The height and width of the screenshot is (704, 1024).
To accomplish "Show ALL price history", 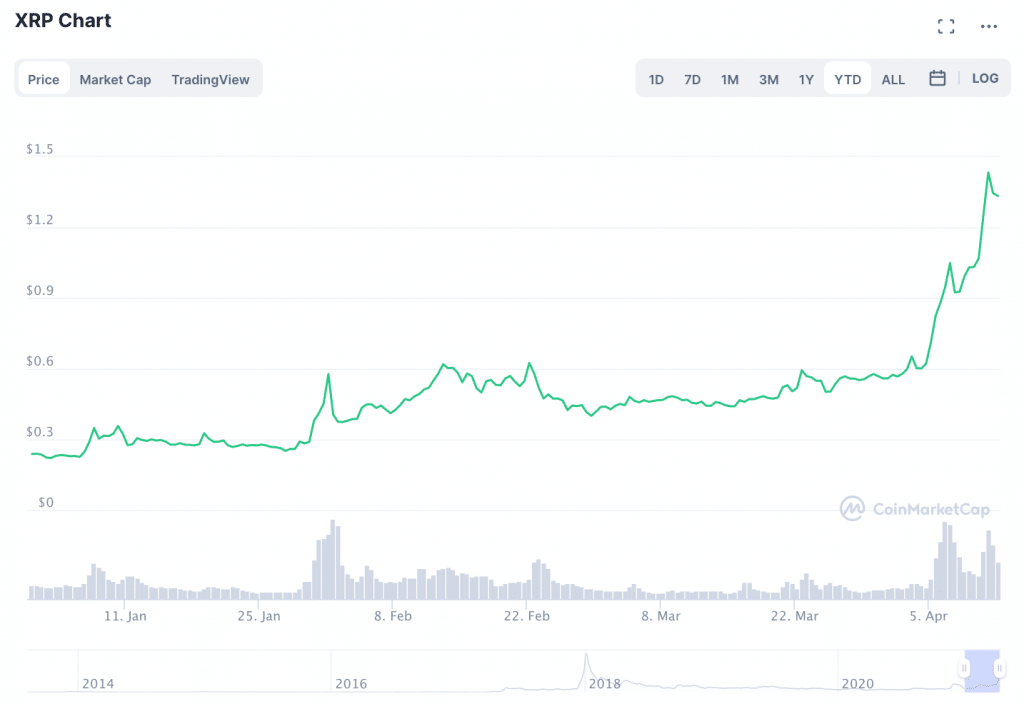I will [x=893, y=79].
